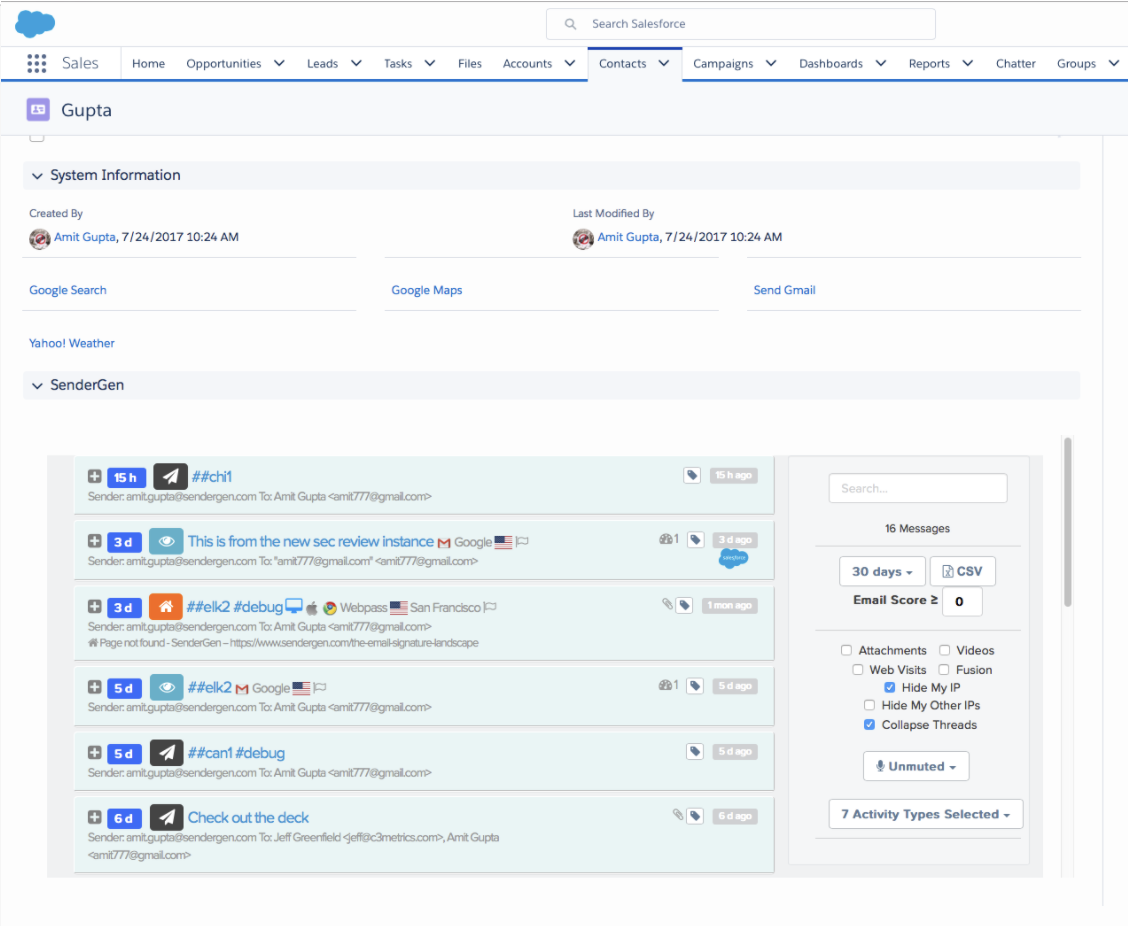
Task: Click tag icon on ##can1 #debug message
Action: pyautogui.click(x=695, y=751)
